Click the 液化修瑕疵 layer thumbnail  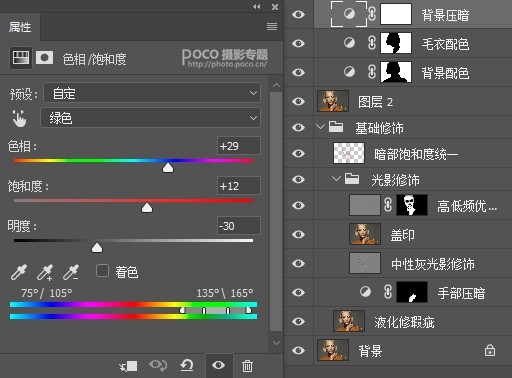click(x=349, y=321)
